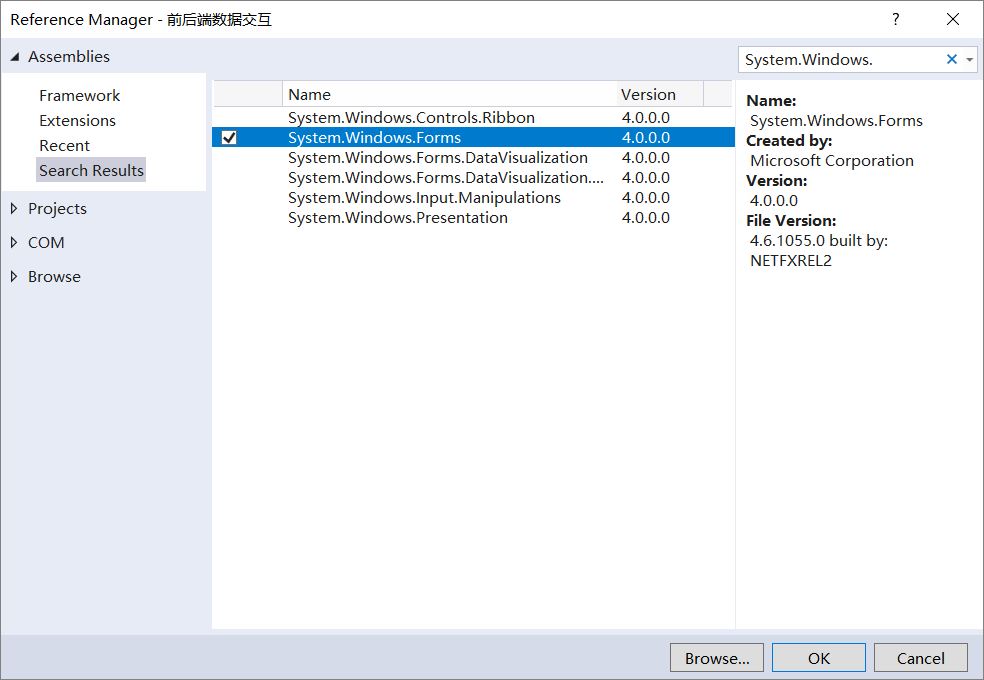Collapse the Assemblies section
This screenshot has width=984, height=680.
pyautogui.click(x=14, y=57)
